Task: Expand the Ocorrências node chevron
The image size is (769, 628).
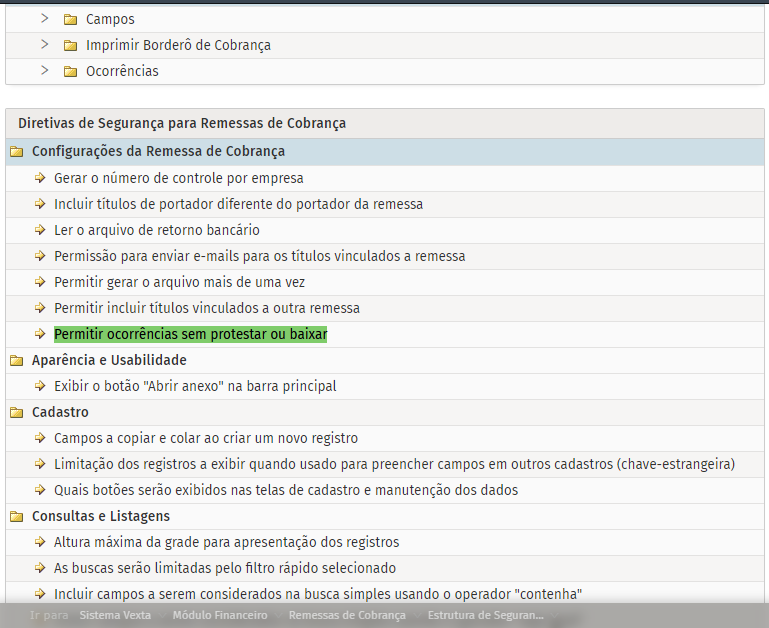Action: click(44, 70)
